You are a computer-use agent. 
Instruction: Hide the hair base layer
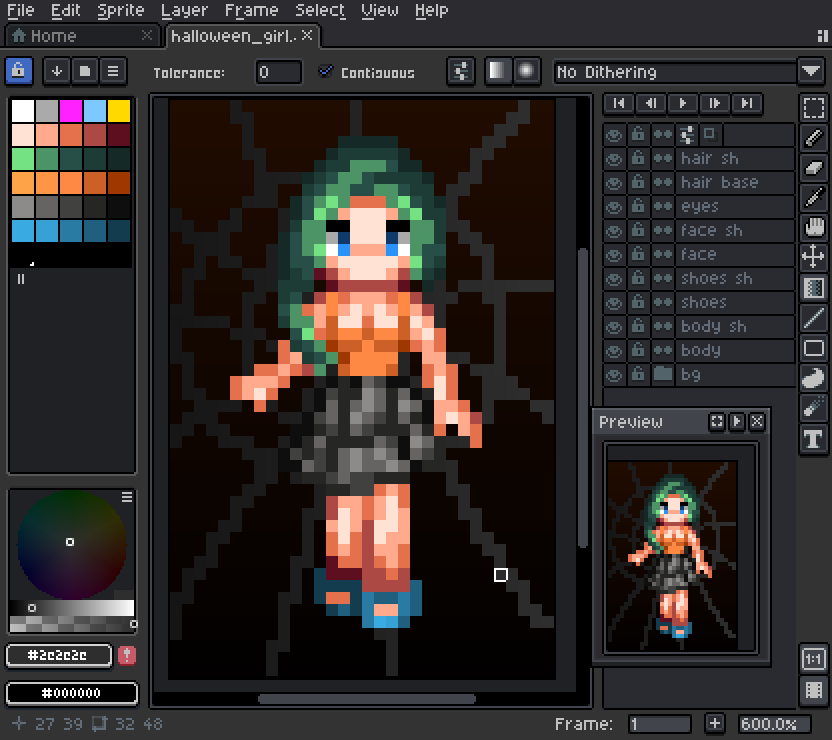pyautogui.click(x=614, y=182)
